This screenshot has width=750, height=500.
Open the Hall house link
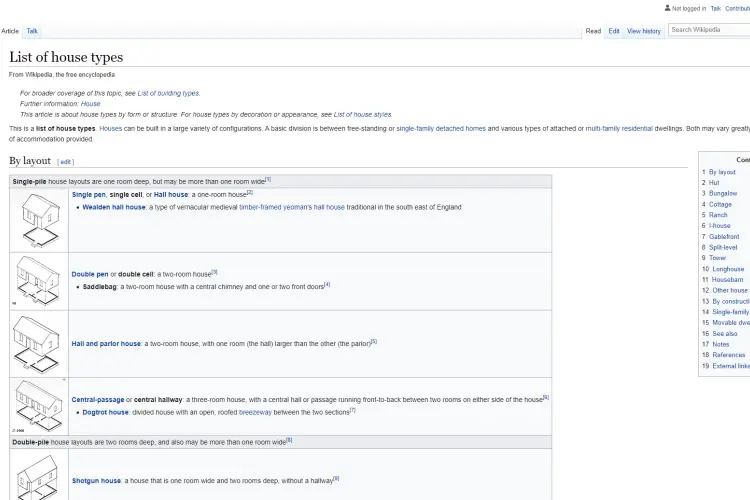point(171,195)
